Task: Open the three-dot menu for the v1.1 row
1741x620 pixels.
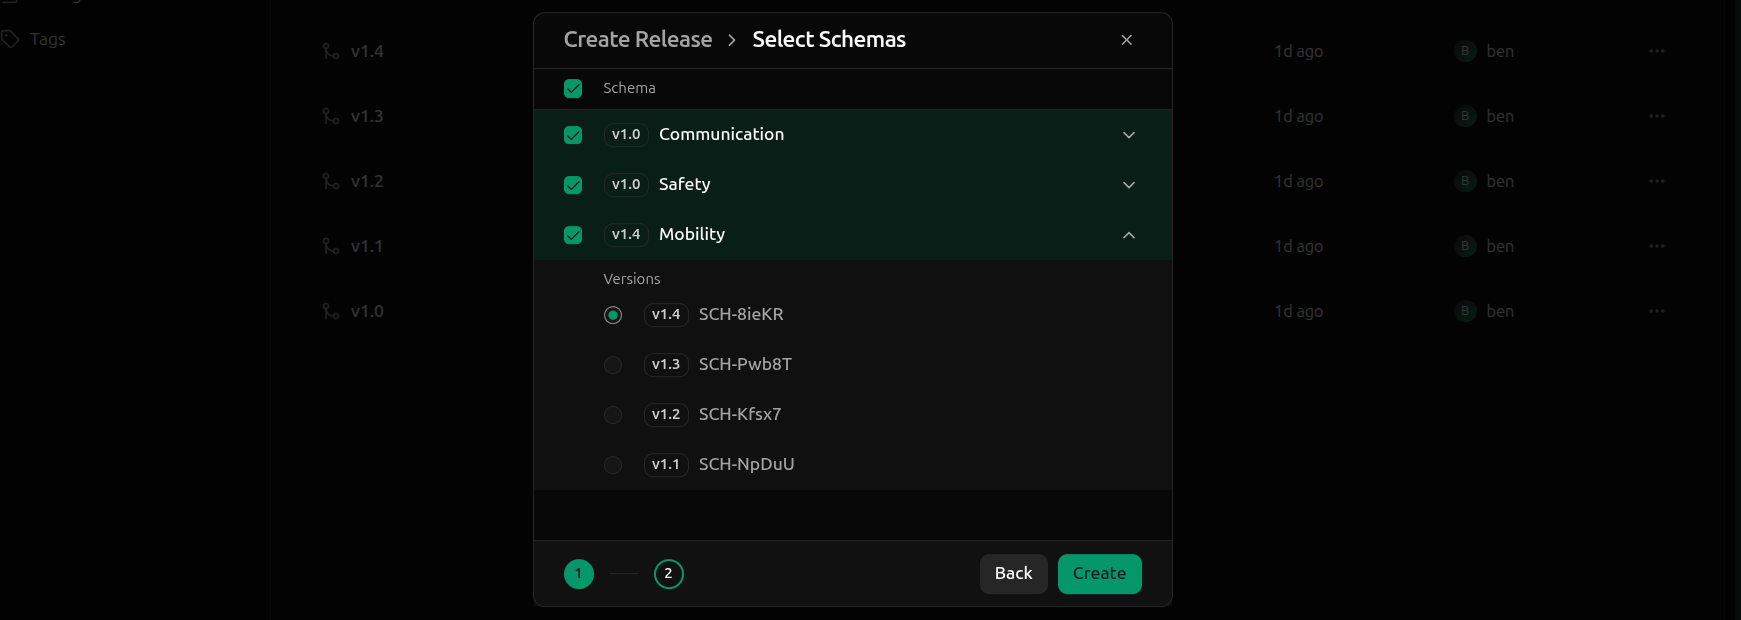Action: [x=1657, y=246]
